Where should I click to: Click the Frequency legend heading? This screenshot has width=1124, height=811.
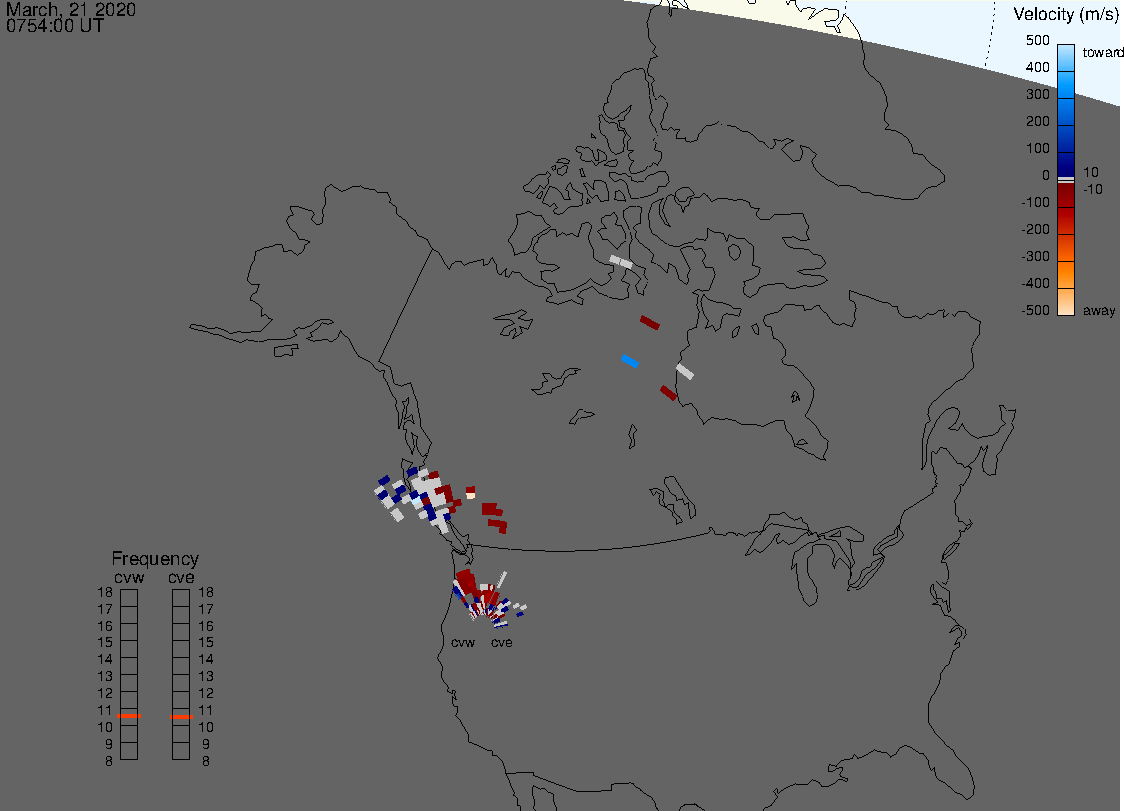pos(155,559)
